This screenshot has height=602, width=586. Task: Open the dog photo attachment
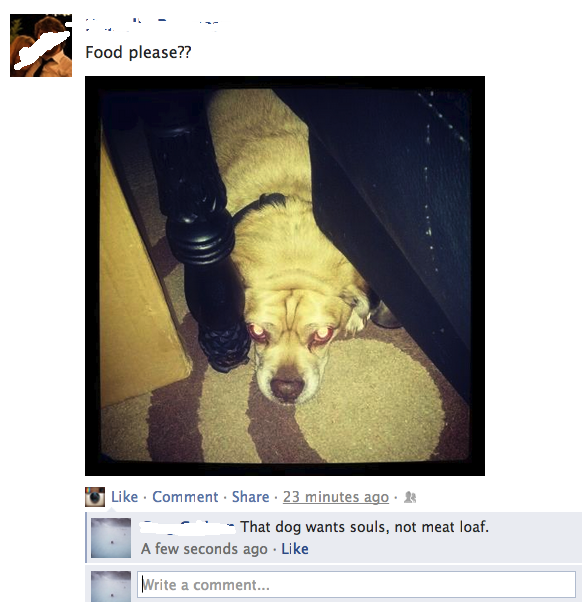point(285,276)
